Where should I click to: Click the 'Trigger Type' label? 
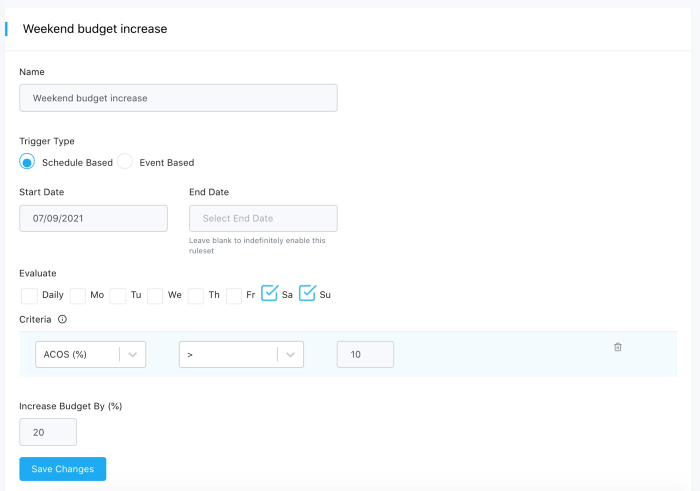[x=47, y=141]
